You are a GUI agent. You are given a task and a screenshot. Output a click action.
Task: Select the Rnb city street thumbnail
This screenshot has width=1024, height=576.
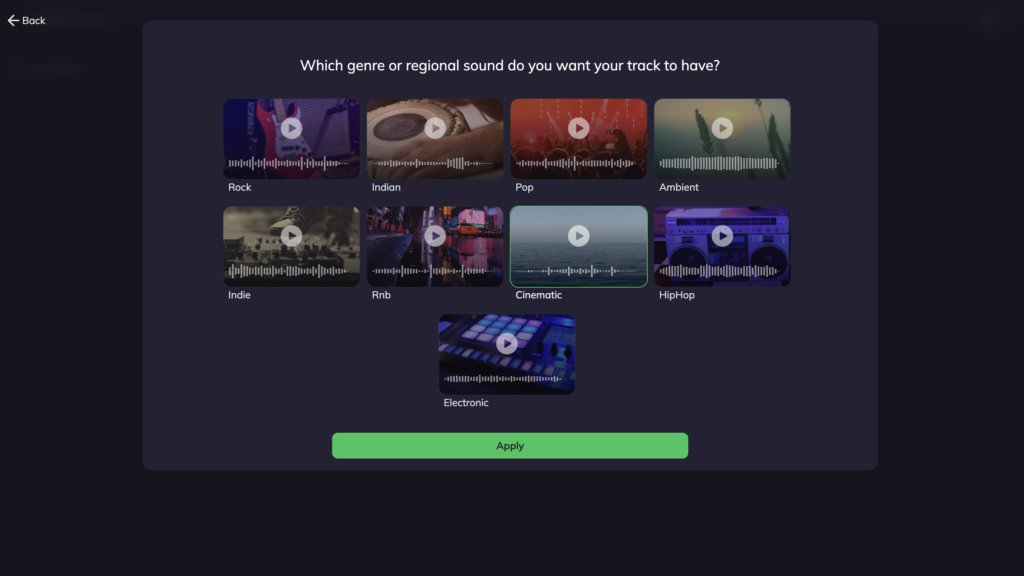(x=435, y=247)
